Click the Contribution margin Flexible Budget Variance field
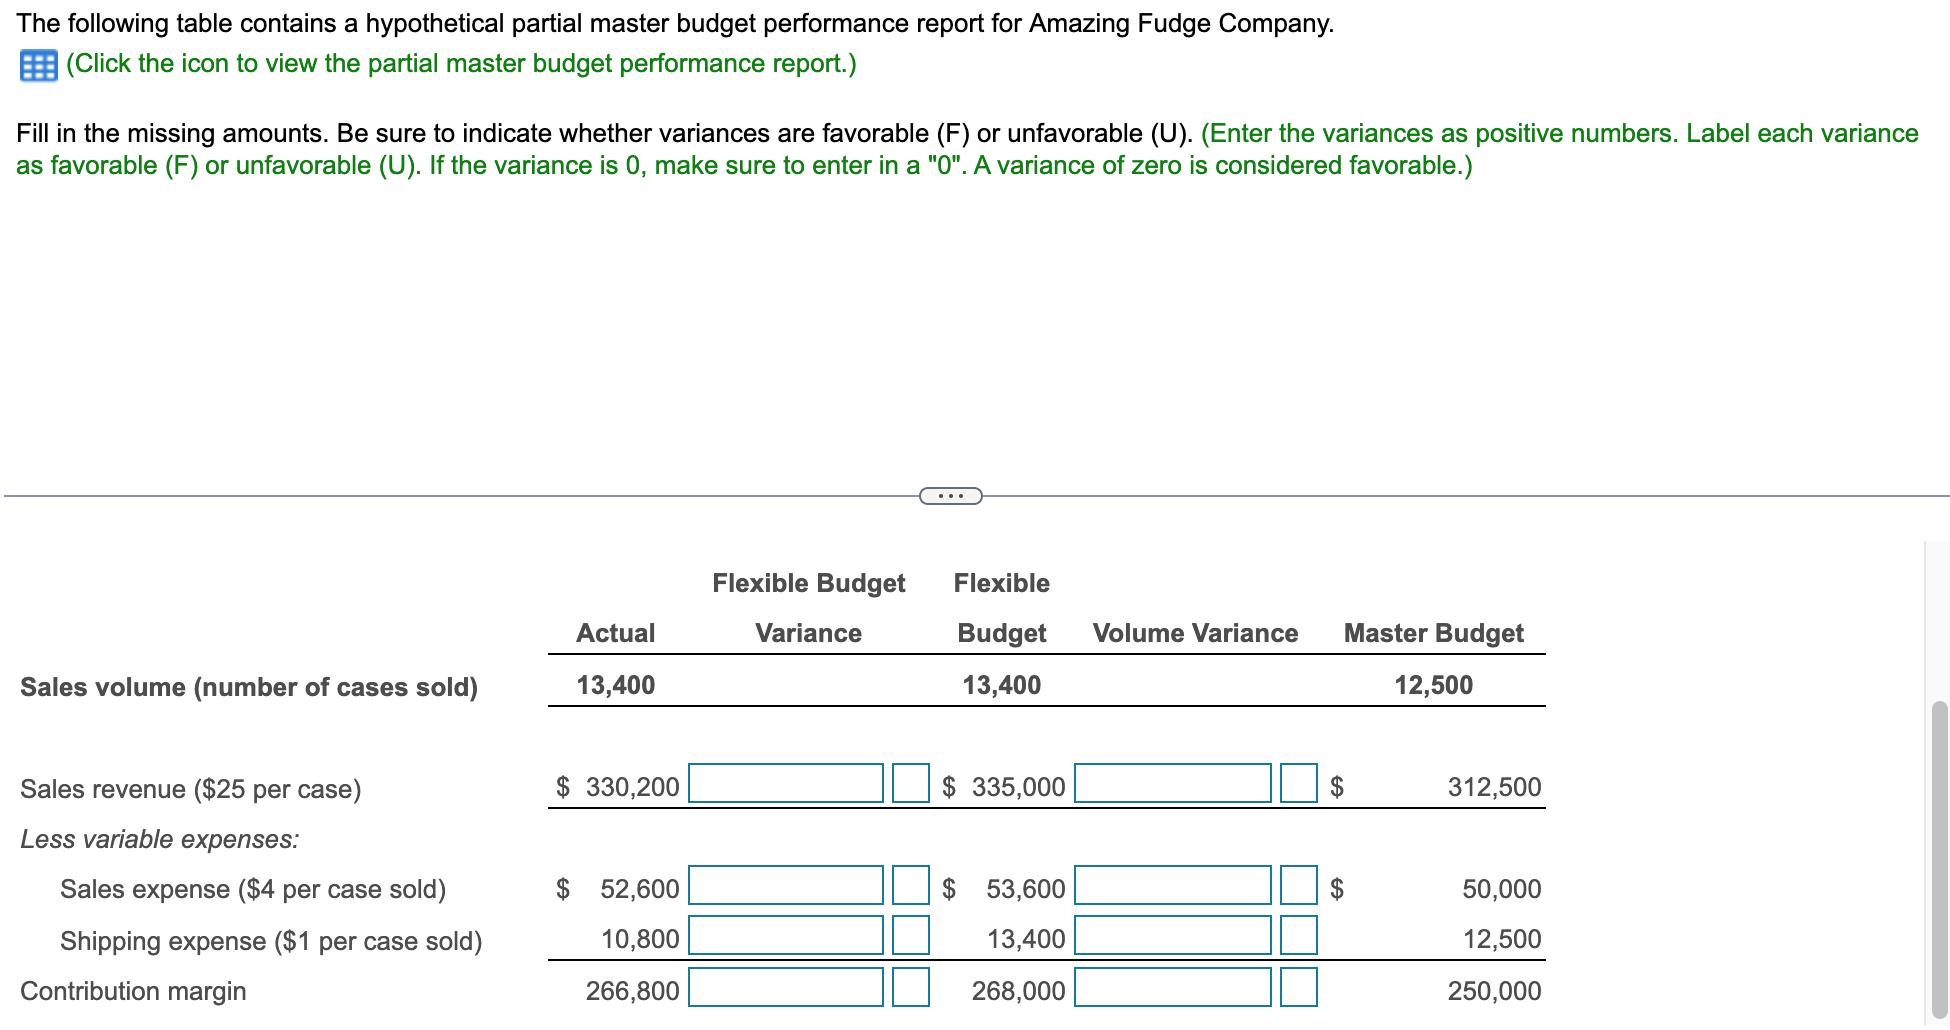The height and width of the screenshot is (1030, 1950). click(784, 990)
